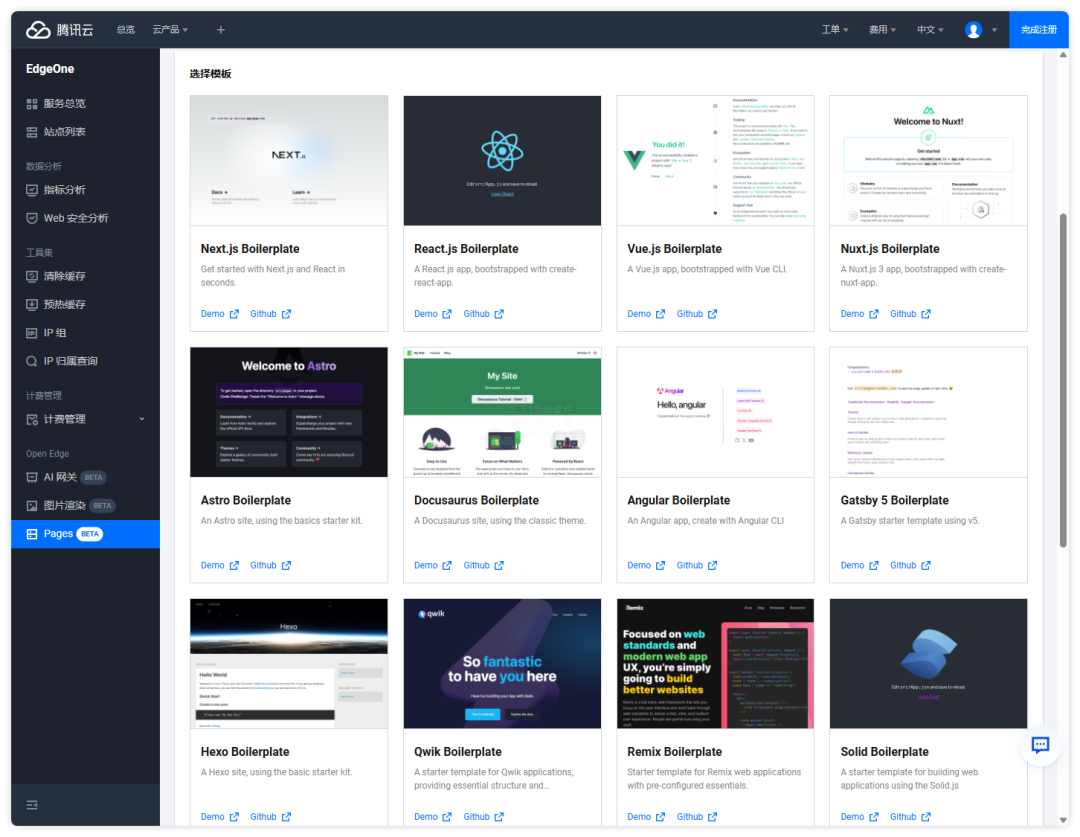The height and width of the screenshot is (837, 1080).
Task: Open the React.js Boilerplate Demo link
Action: click(426, 313)
